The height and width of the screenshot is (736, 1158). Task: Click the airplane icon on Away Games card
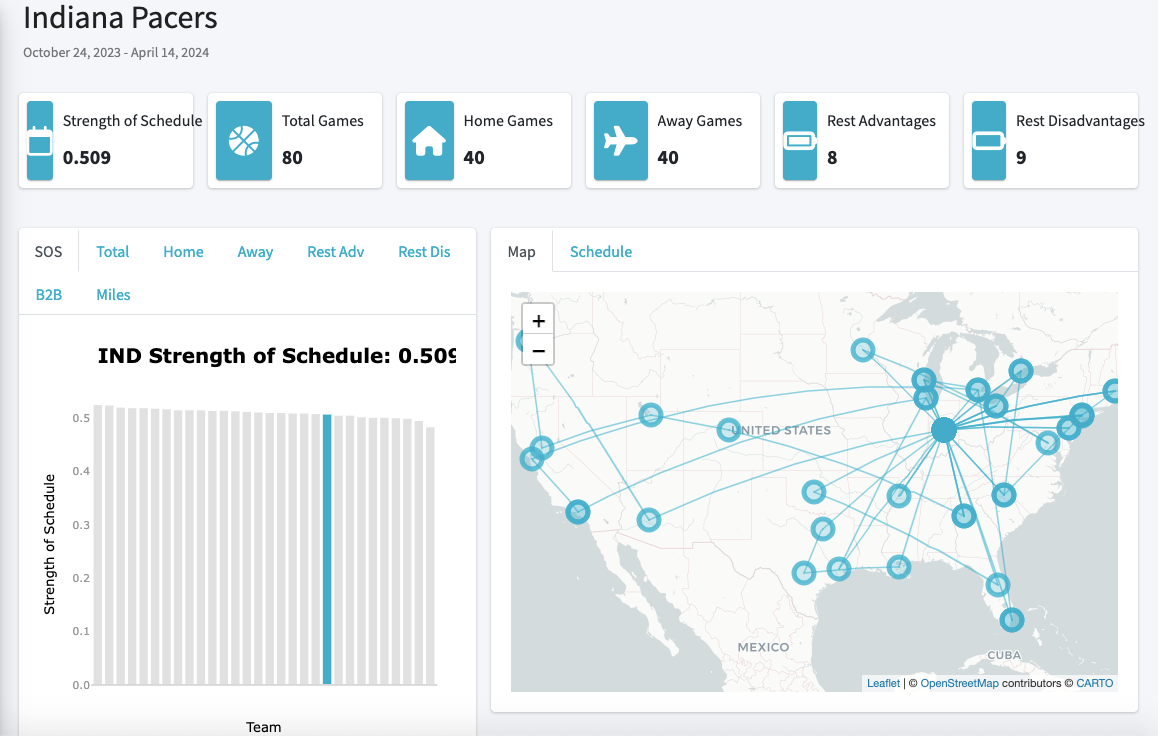tap(620, 140)
